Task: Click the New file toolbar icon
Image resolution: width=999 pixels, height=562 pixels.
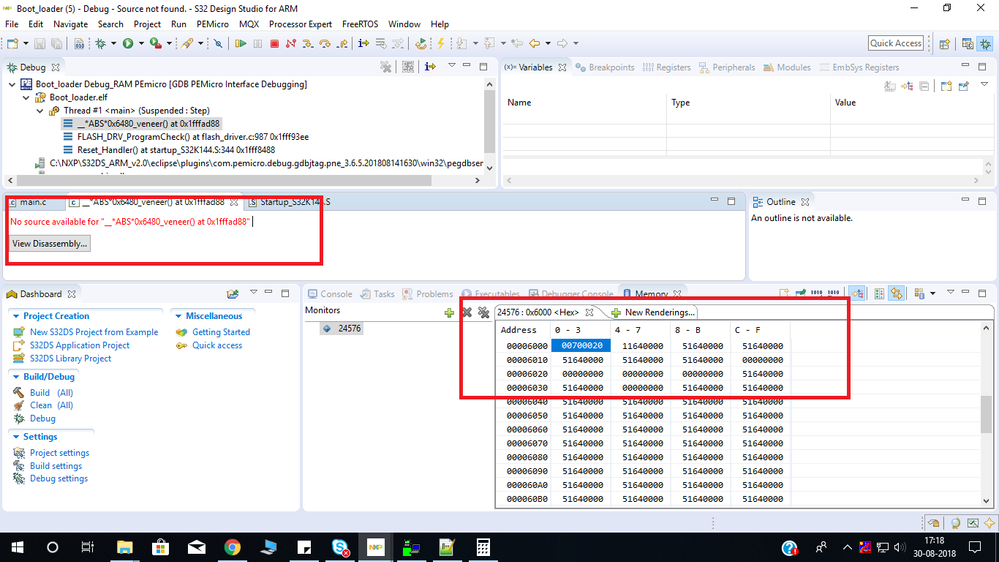Action: tap(13, 43)
